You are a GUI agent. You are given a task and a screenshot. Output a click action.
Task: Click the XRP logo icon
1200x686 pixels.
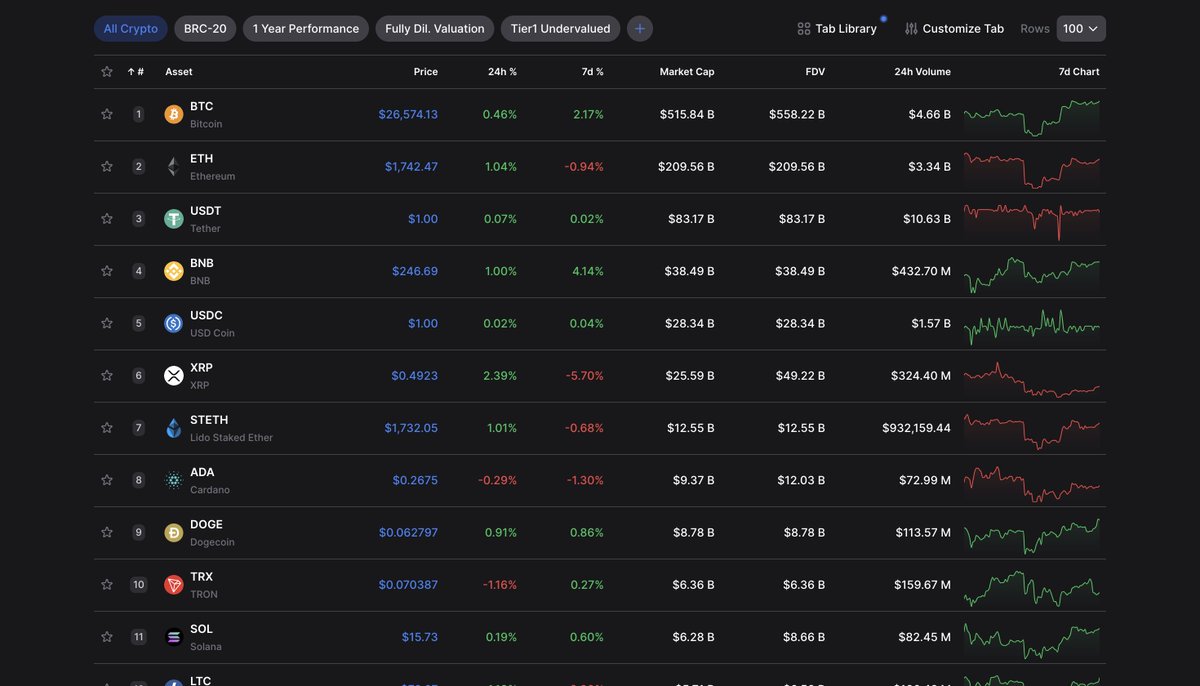tap(174, 376)
